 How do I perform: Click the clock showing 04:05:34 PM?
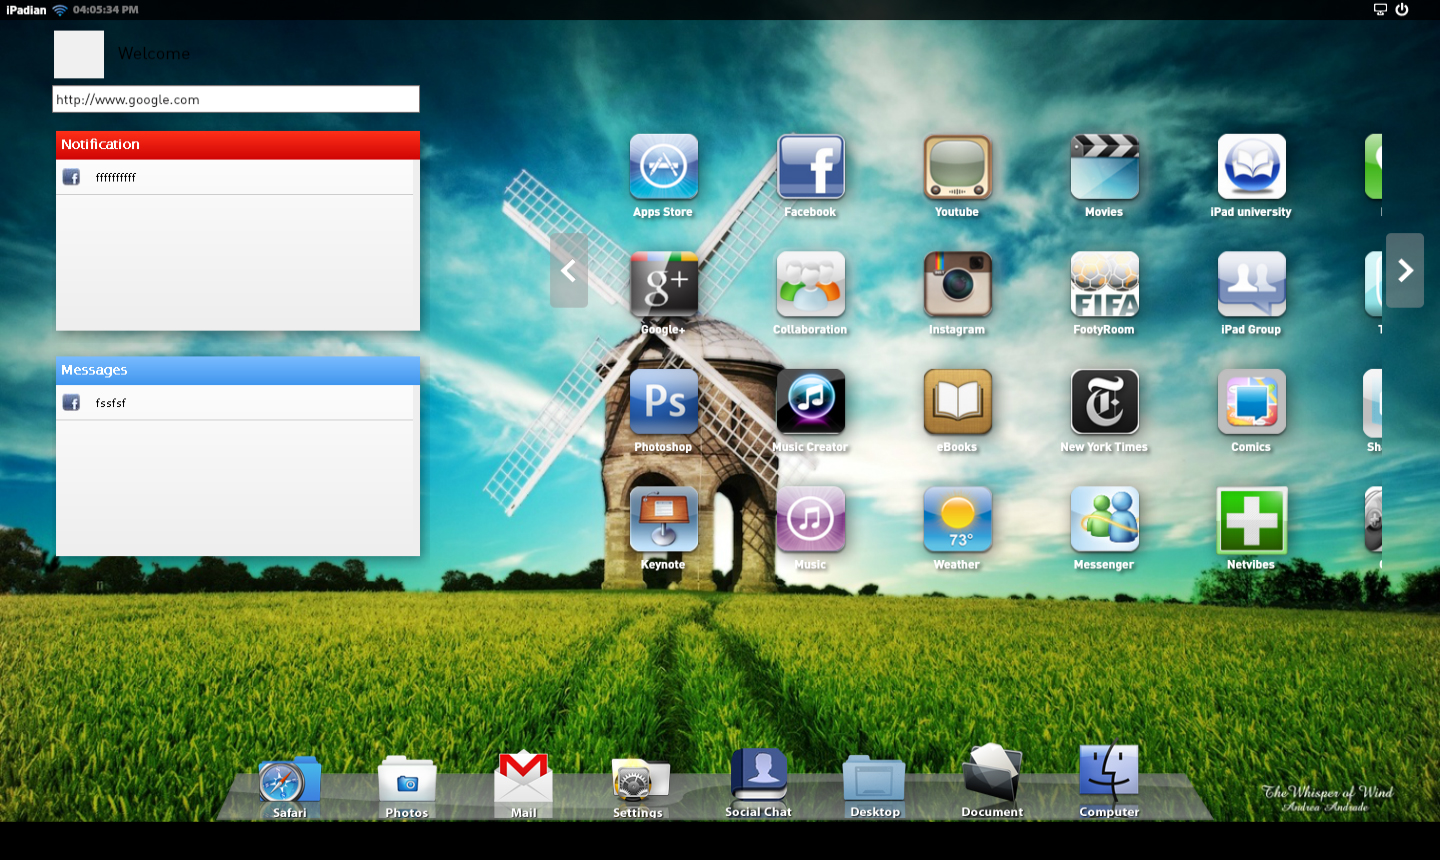106,10
